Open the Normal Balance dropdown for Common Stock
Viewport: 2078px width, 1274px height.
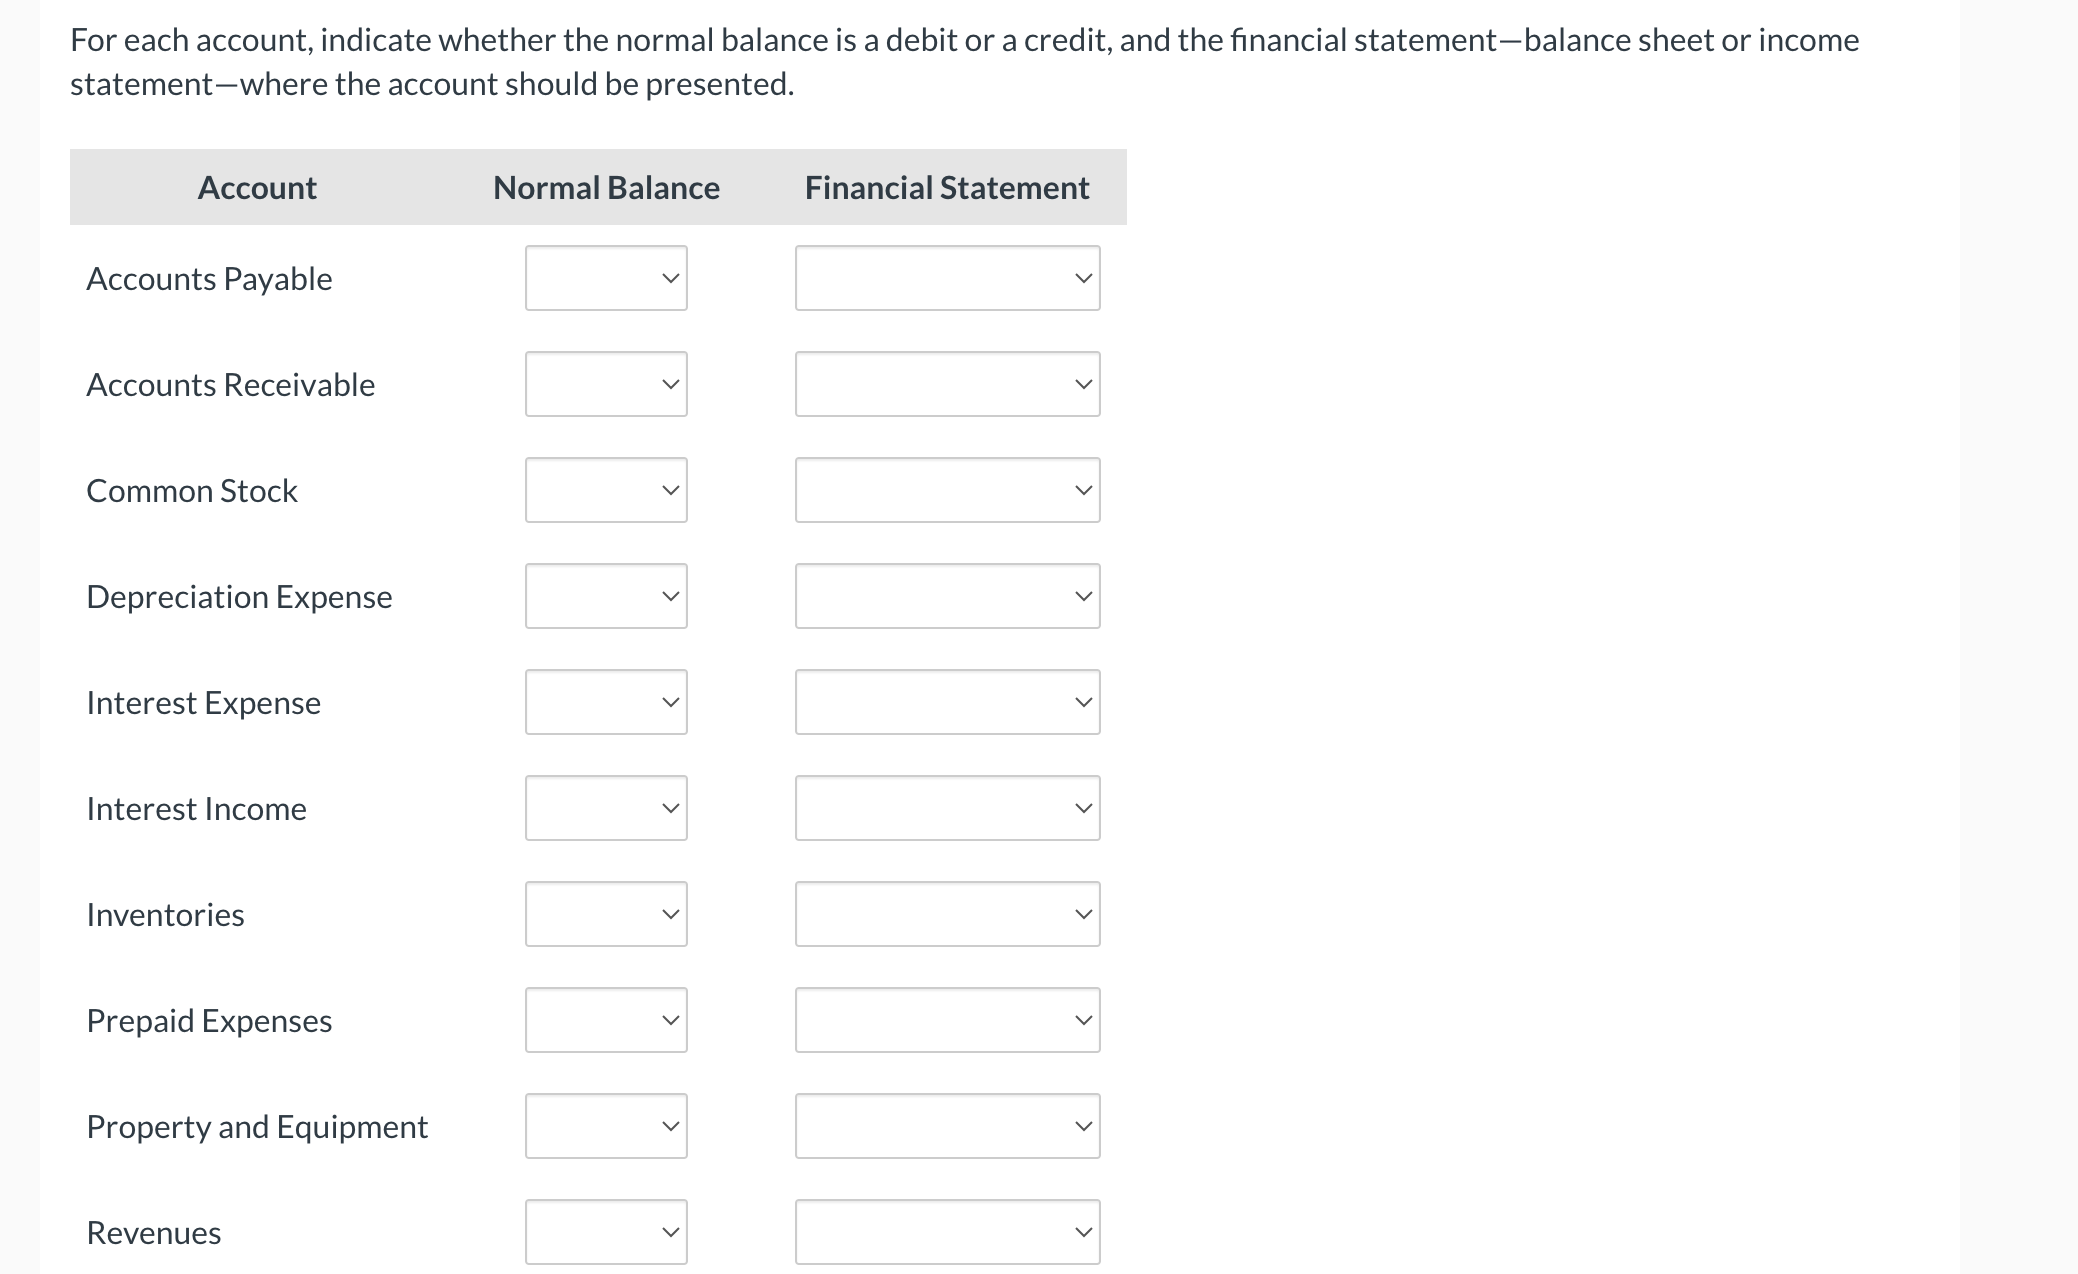click(605, 490)
